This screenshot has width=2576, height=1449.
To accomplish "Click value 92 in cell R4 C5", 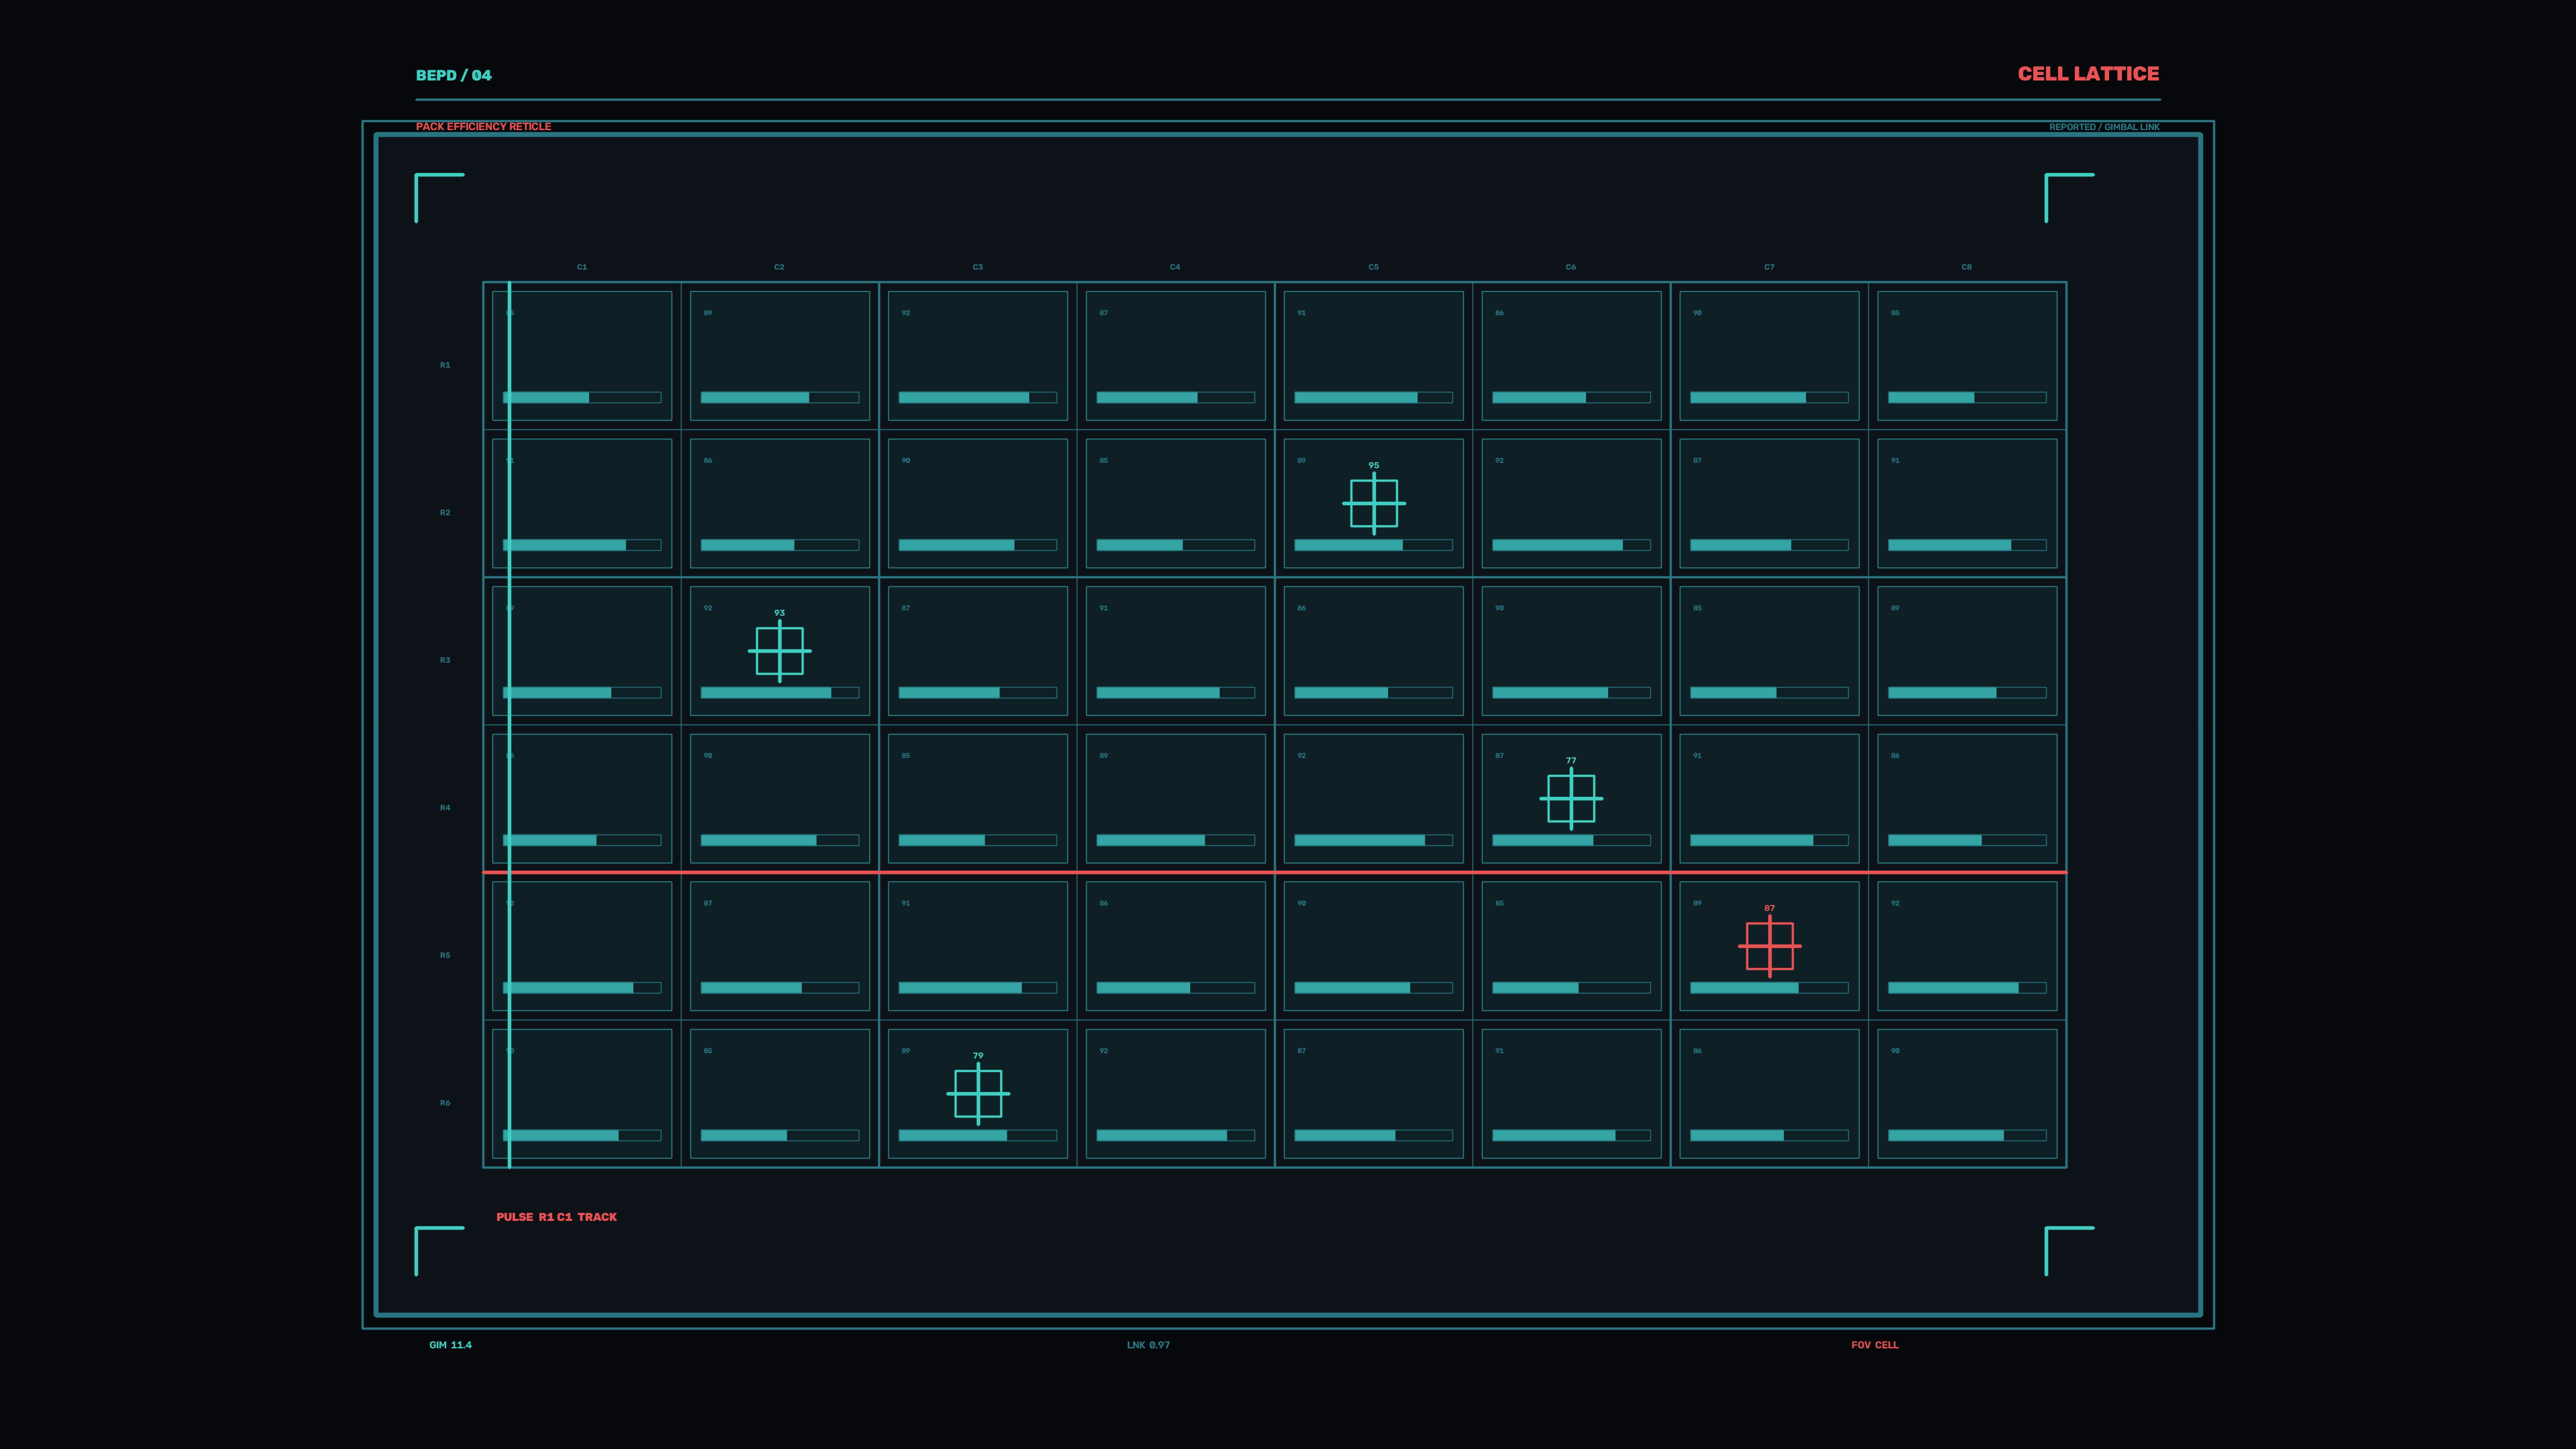I will [x=1301, y=756].
